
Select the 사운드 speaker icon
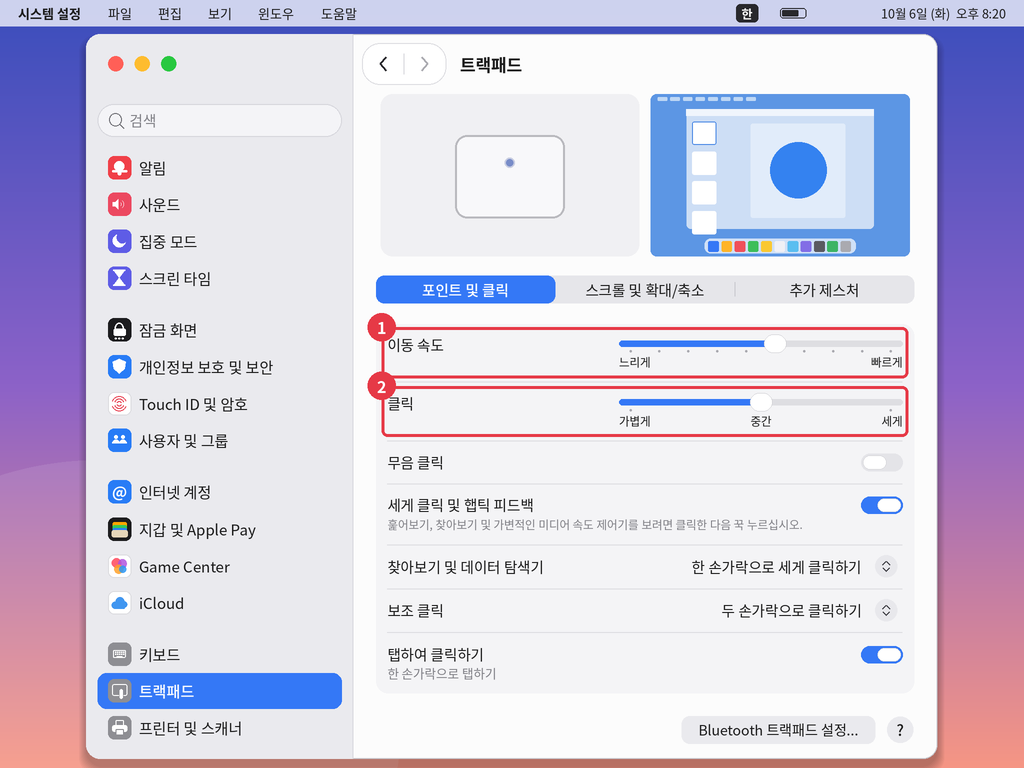120,204
